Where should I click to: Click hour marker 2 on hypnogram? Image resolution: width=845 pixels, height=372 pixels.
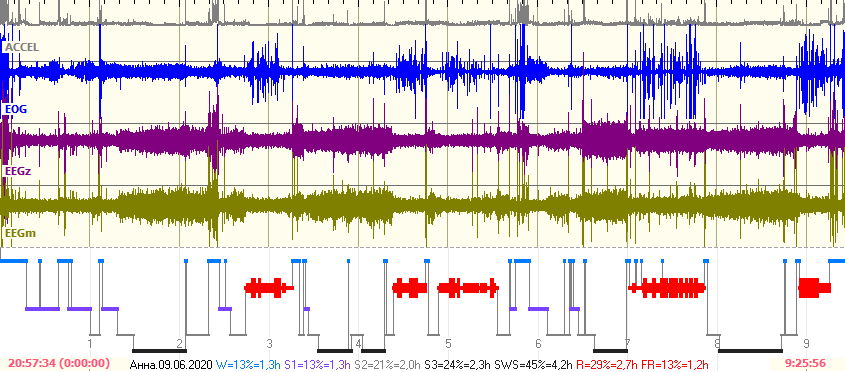click(179, 343)
